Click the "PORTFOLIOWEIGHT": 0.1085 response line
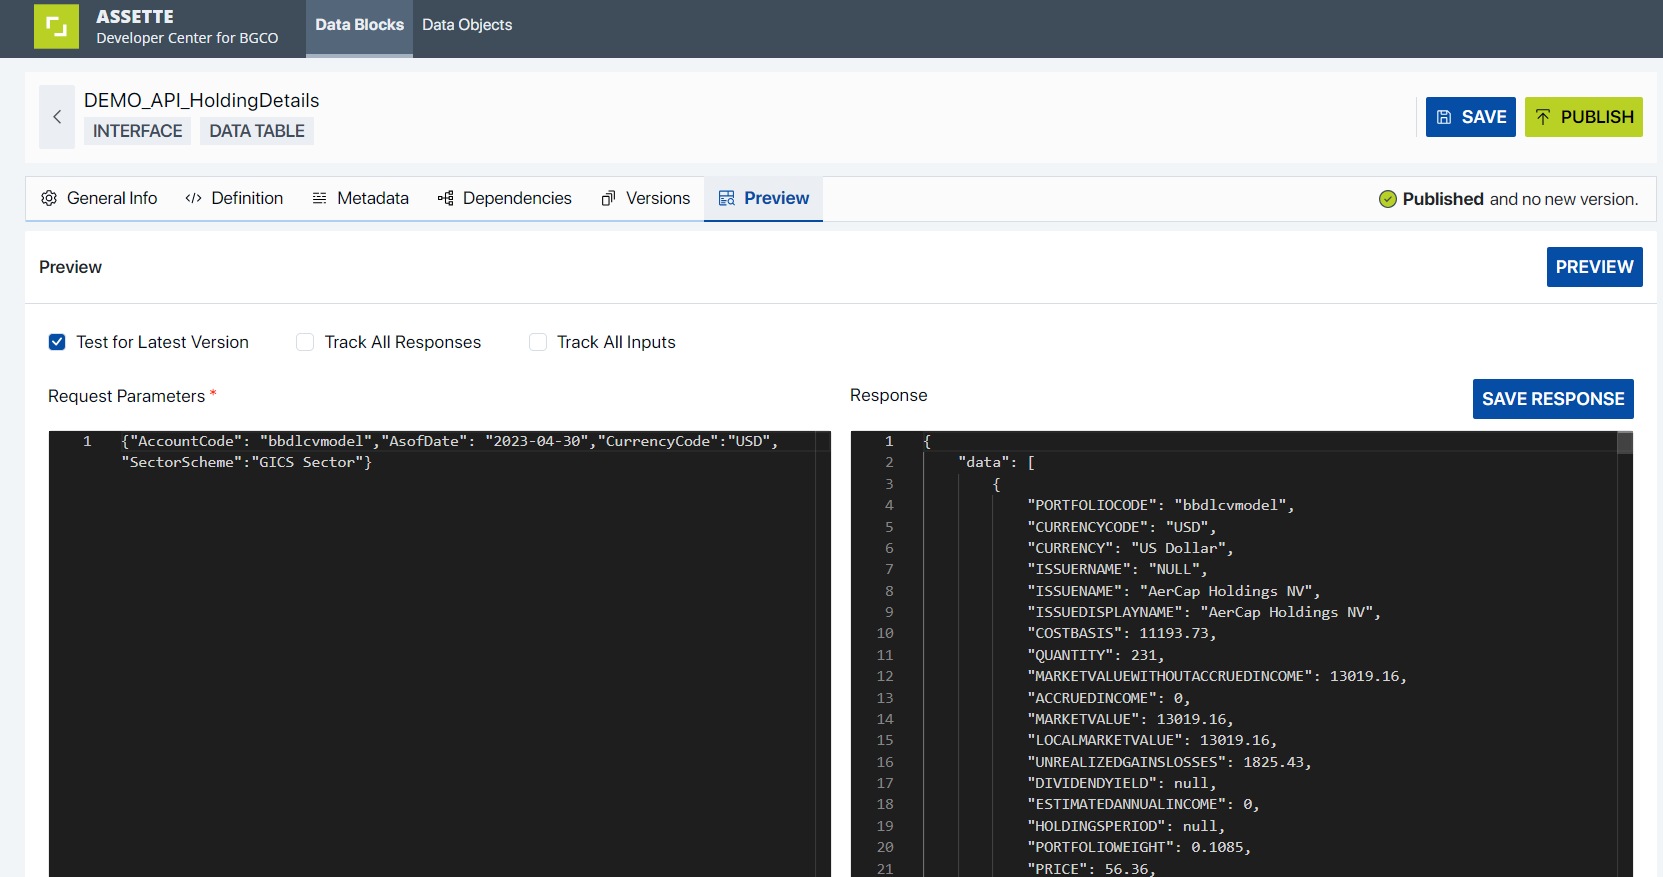The width and height of the screenshot is (1663, 877). tap(1139, 847)
